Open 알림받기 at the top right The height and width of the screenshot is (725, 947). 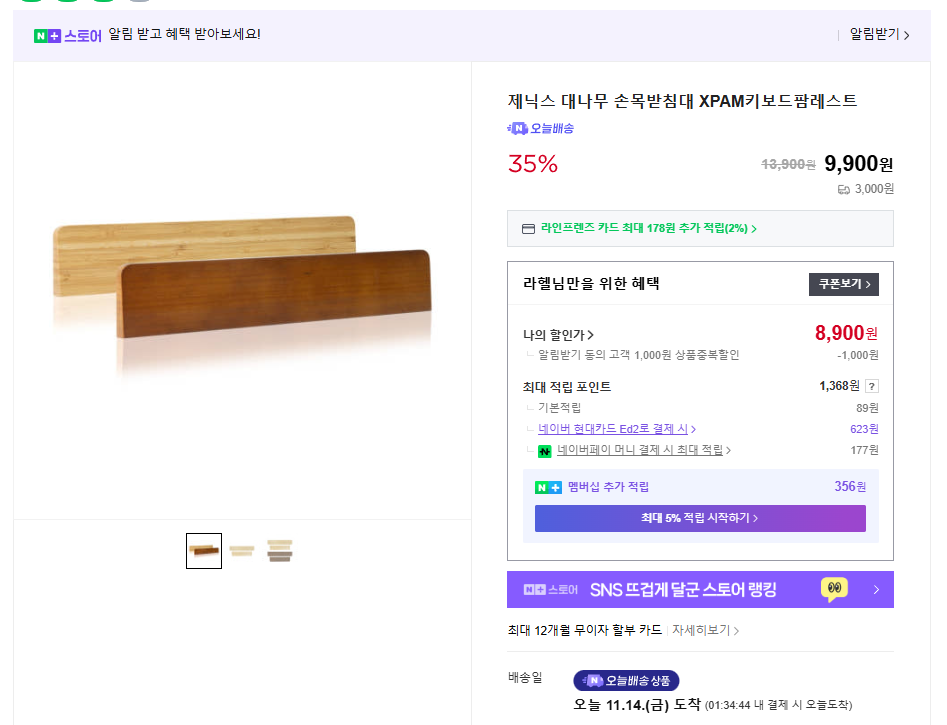pyautogui.click(x=879, y=35)
